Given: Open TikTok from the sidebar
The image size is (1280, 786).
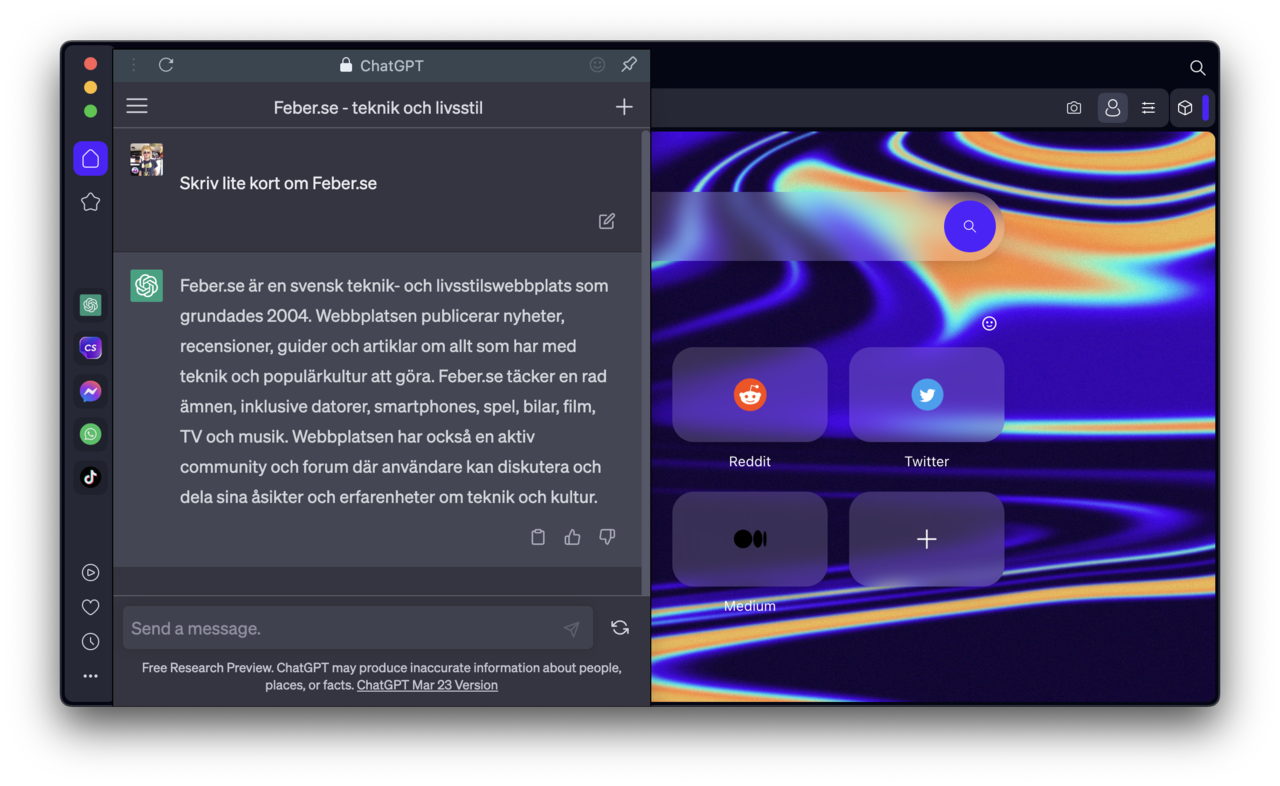Looking at the screenshot, I should [91, 477].
